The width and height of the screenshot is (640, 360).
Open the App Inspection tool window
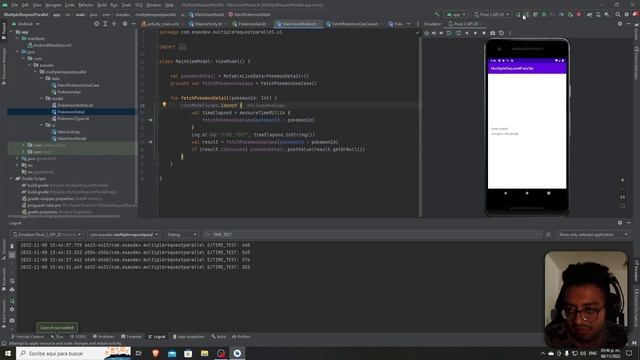coord(188,337)
